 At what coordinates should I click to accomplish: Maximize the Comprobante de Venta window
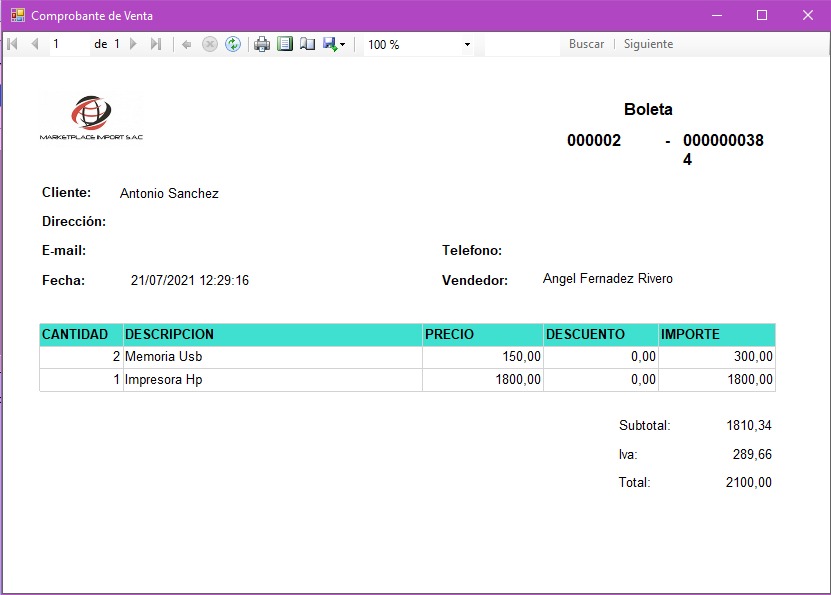[762, 15]
